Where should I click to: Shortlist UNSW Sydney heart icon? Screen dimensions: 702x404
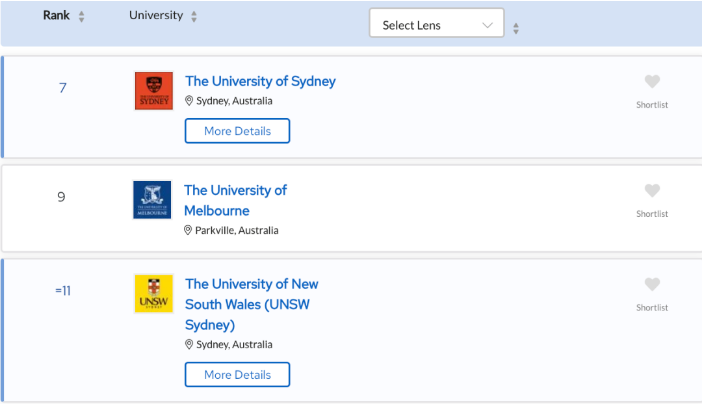652,284
